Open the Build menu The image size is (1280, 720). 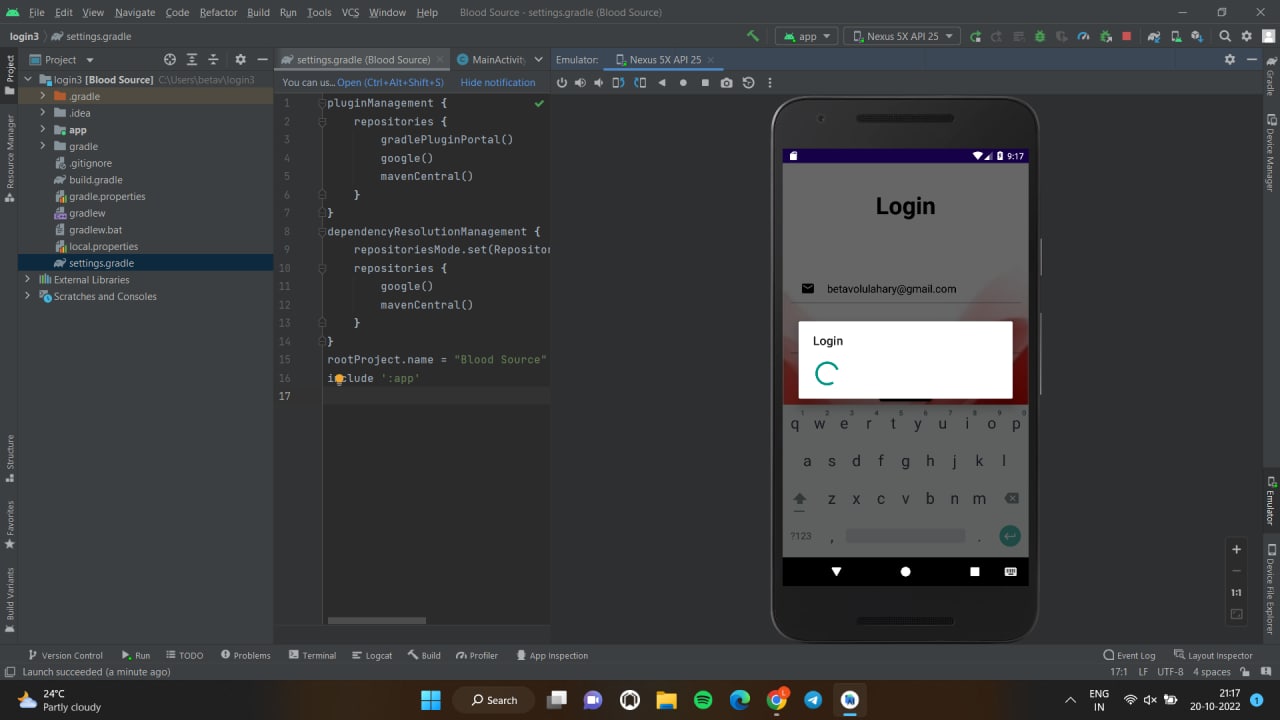click(258, 12)
